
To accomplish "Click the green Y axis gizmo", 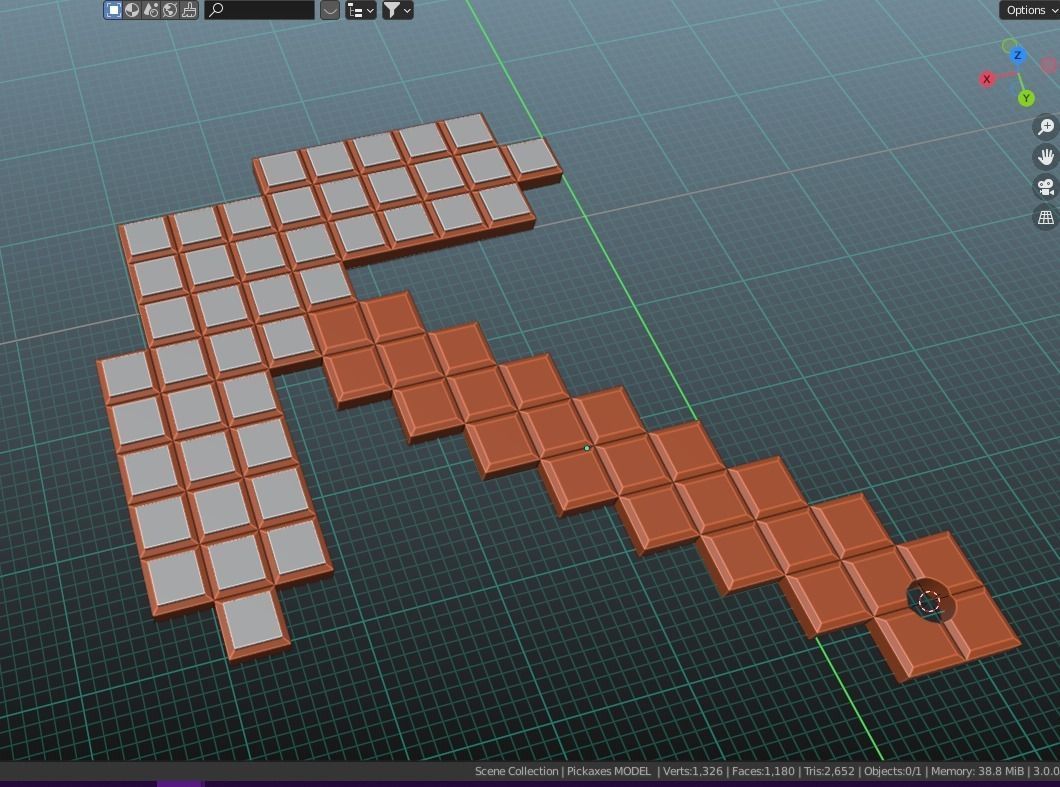I will pos(1026,98).
